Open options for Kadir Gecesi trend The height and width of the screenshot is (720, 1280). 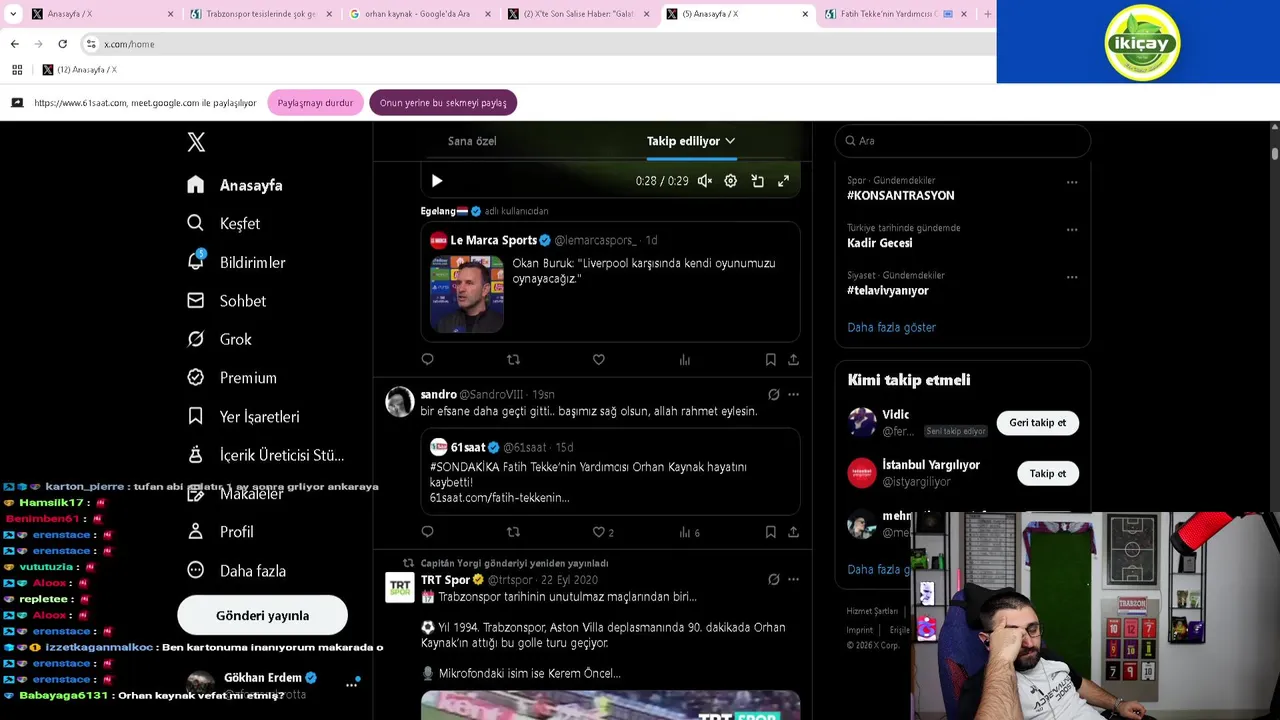(1072, 229)
